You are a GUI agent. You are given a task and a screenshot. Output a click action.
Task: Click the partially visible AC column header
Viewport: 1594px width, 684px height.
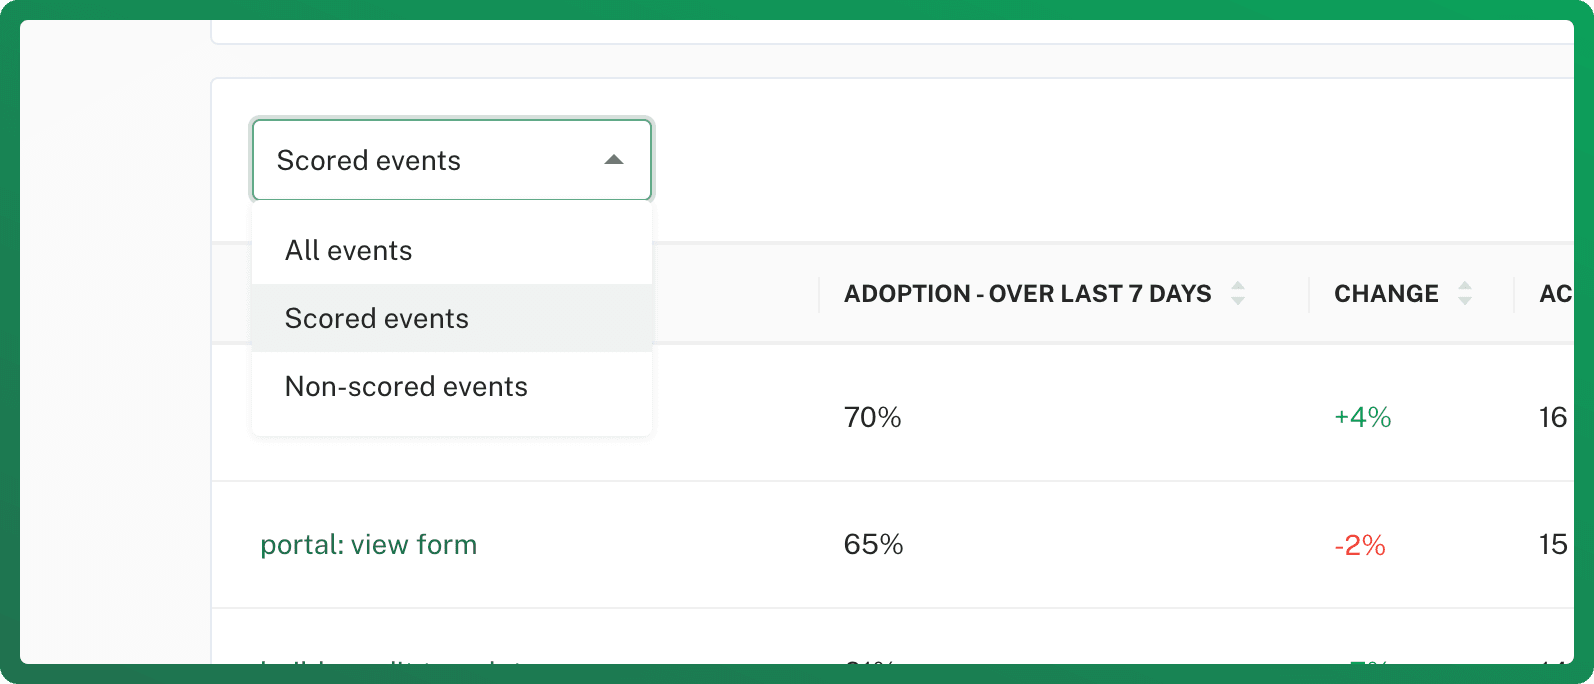point(1556,294)
